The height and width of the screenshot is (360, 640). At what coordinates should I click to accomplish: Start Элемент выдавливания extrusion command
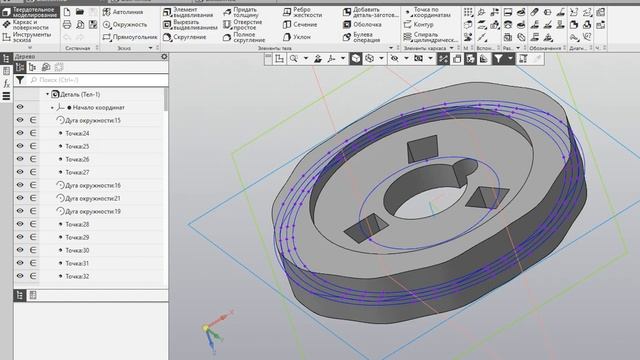click(x=189, y=12)
